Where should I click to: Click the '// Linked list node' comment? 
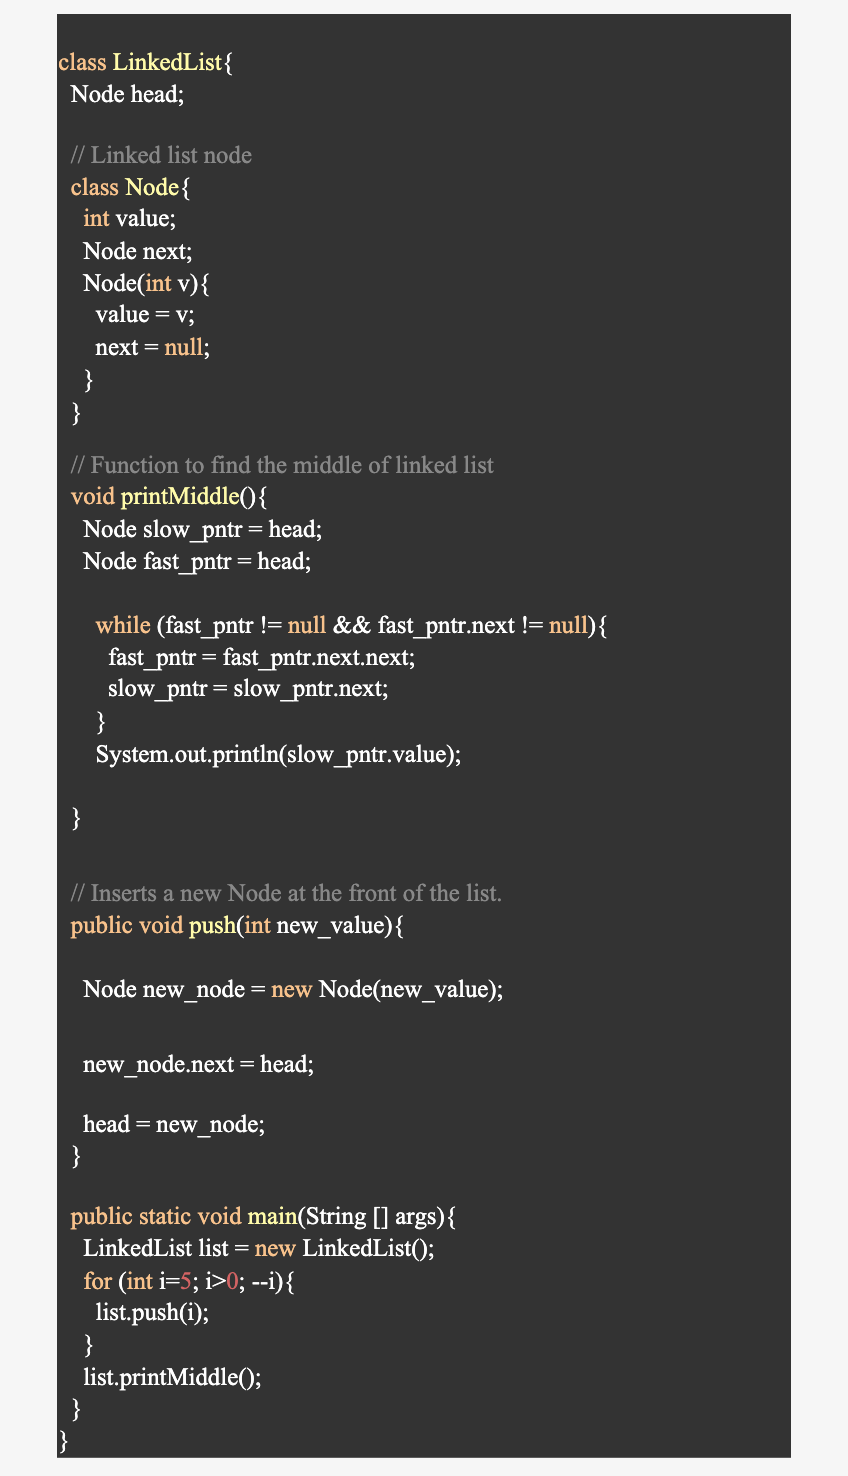tap(161, 155)
